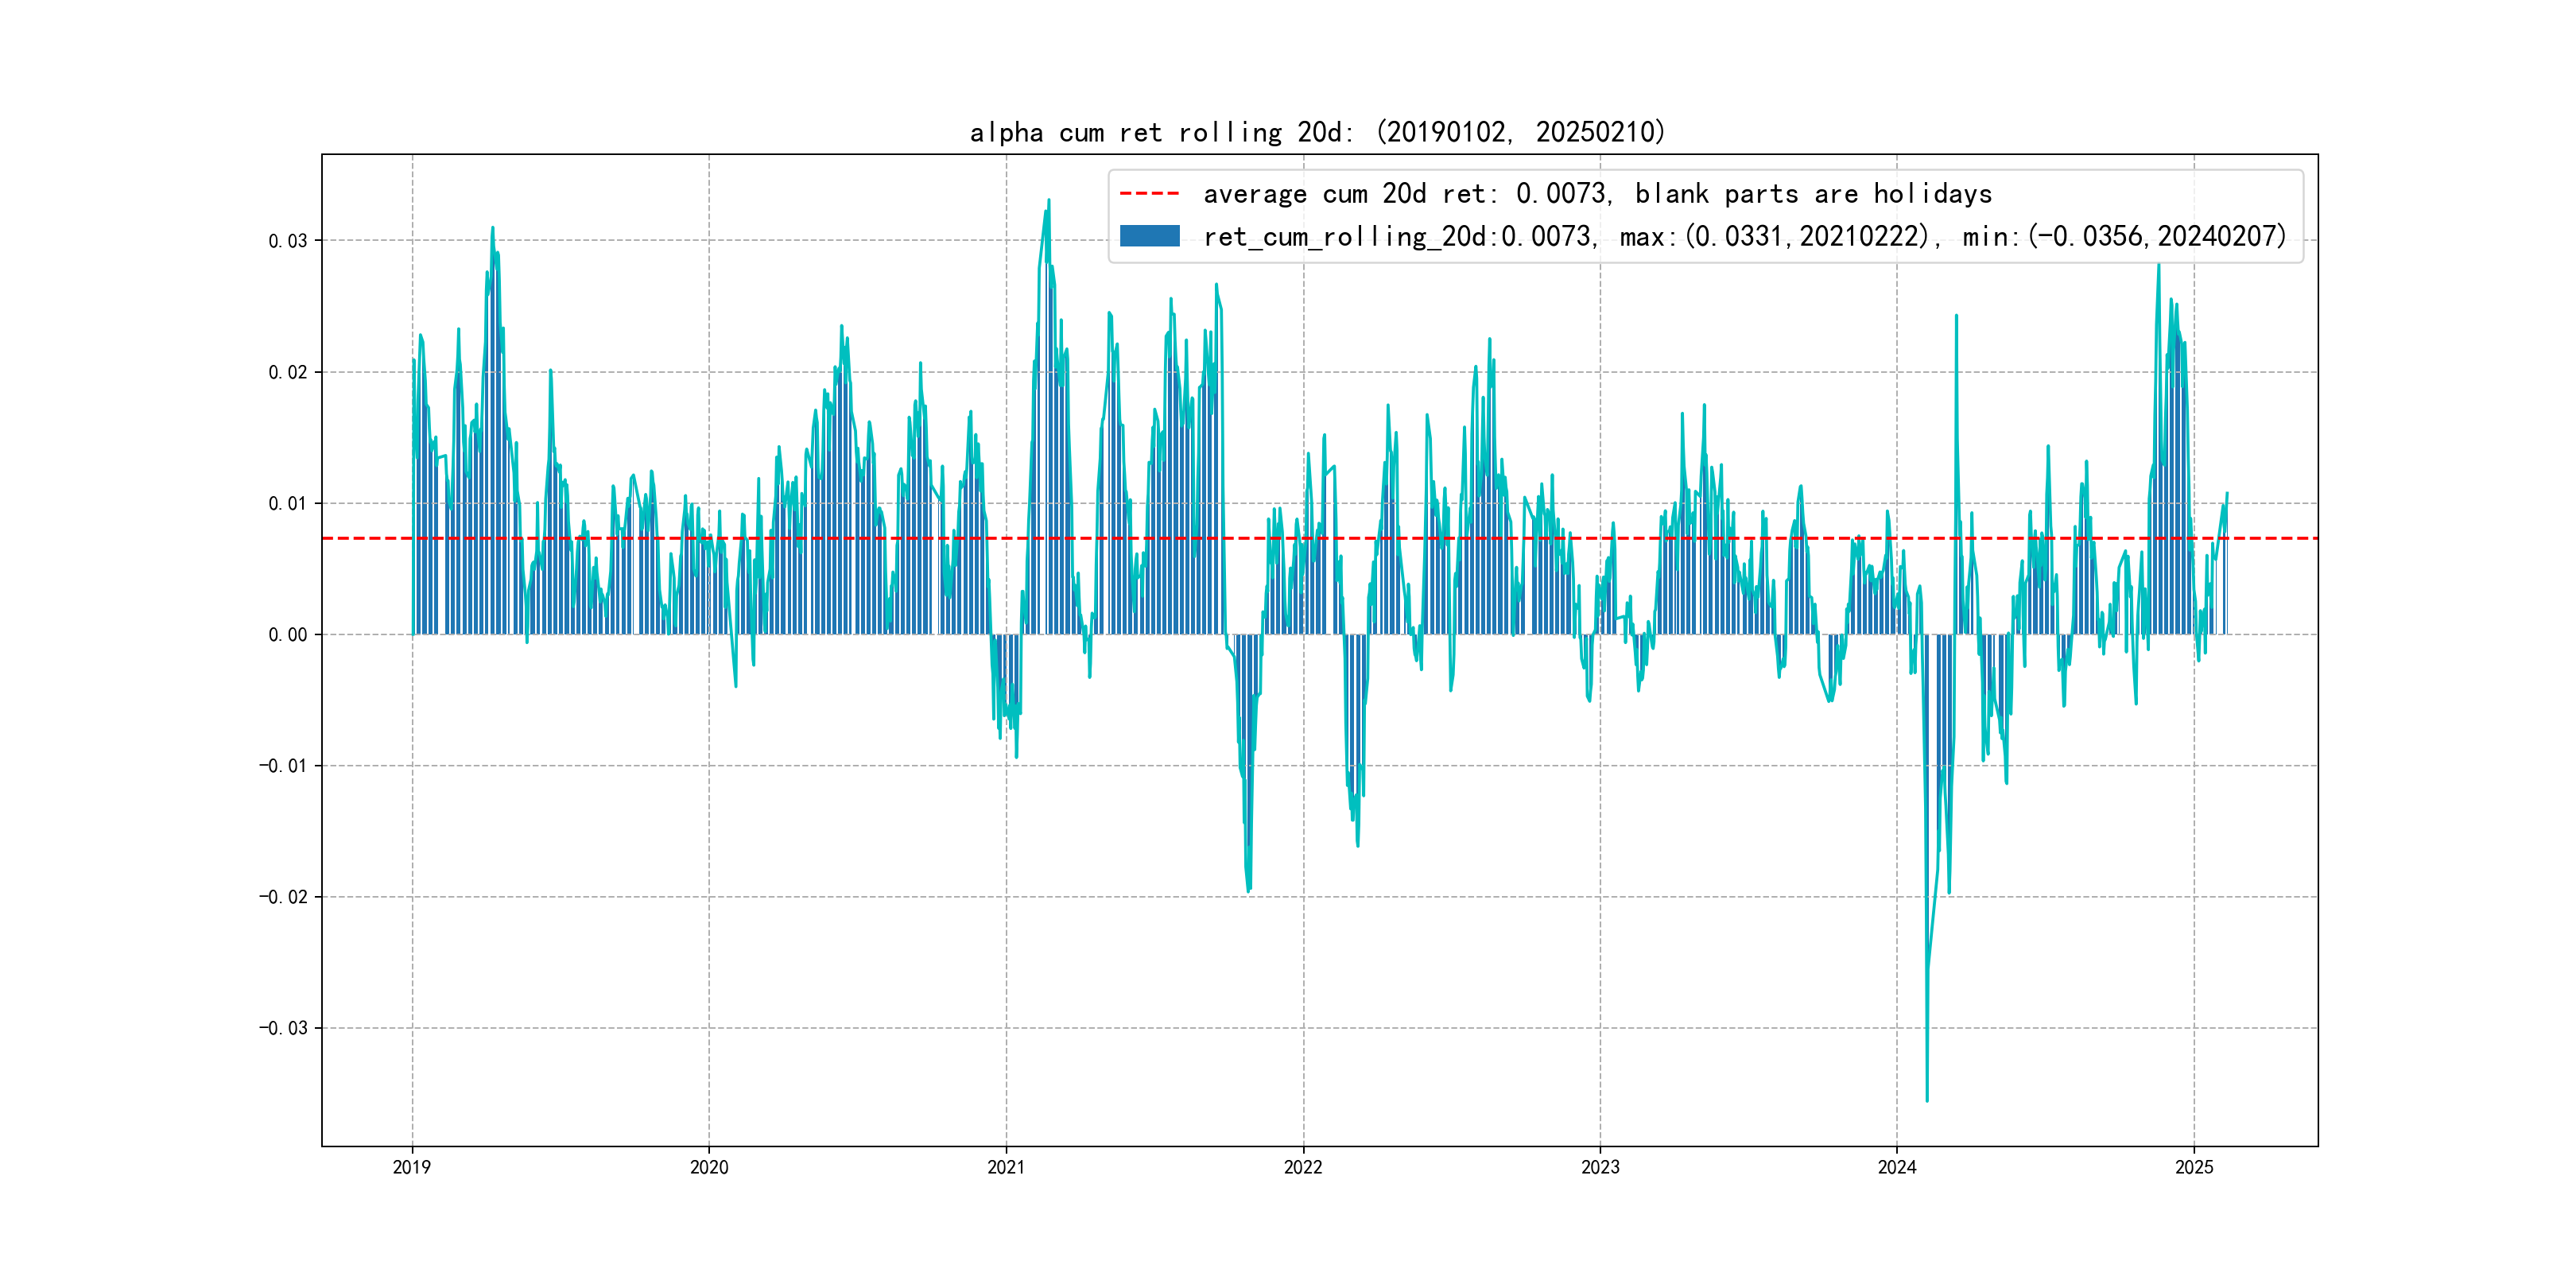Click the -0.01 y-axis tick label
Image resolution: width=2576 pixels, height=1288 pixels.
(283, 766)
